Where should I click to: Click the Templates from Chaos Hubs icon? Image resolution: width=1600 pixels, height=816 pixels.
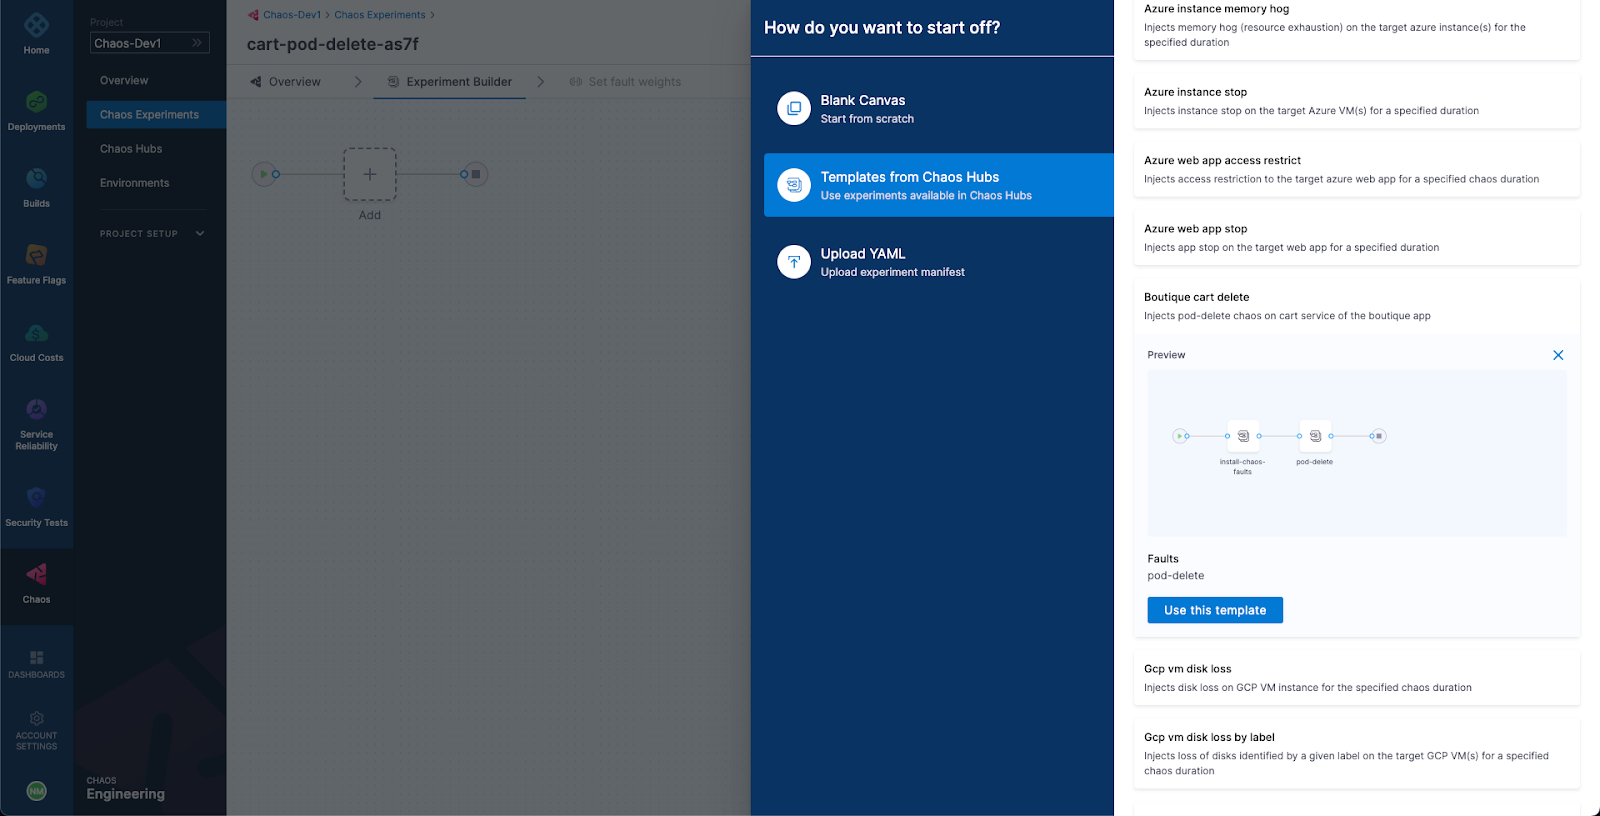click(x=794, y=185)
